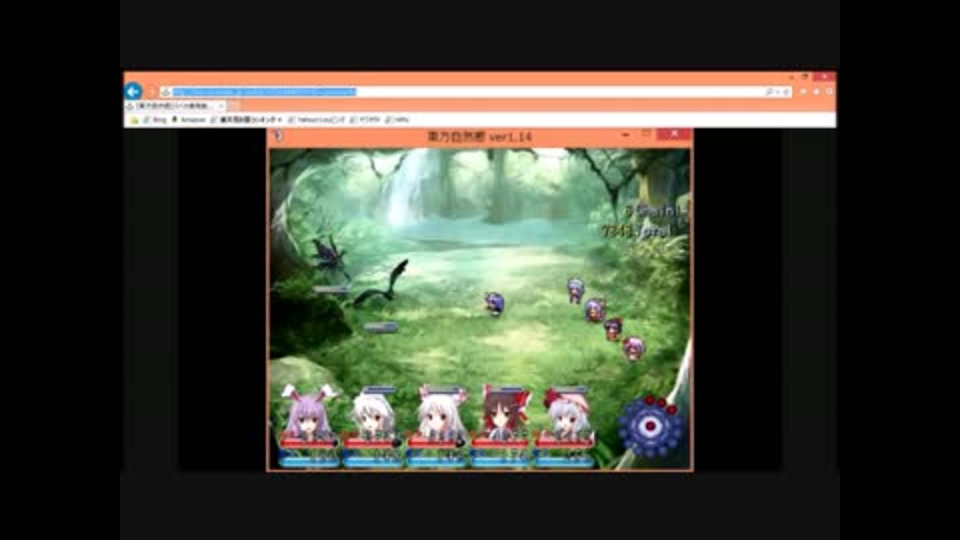
Task: Open the Bing favorites bar link
Action: pyautogui.click(x=155, y=120)
